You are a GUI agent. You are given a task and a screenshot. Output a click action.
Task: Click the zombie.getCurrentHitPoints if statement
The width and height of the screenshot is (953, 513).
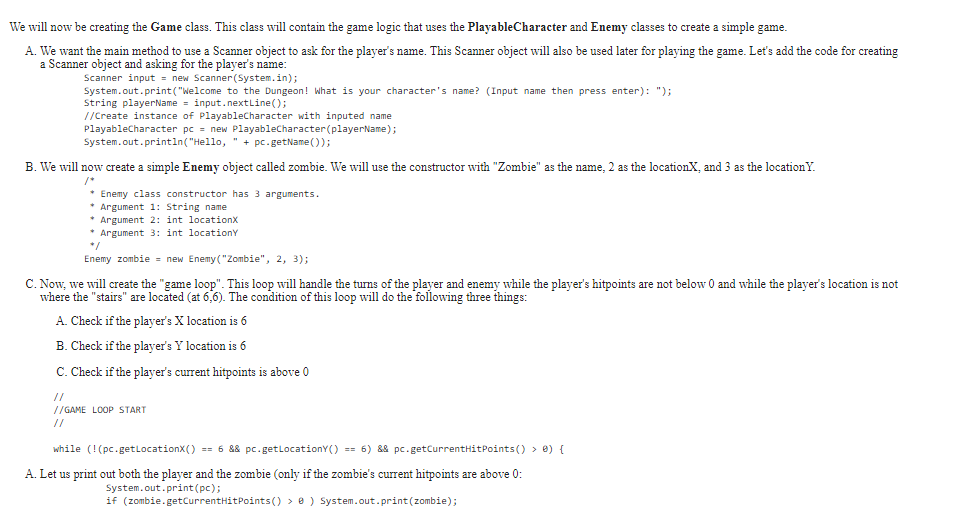(x=281, y=501)
